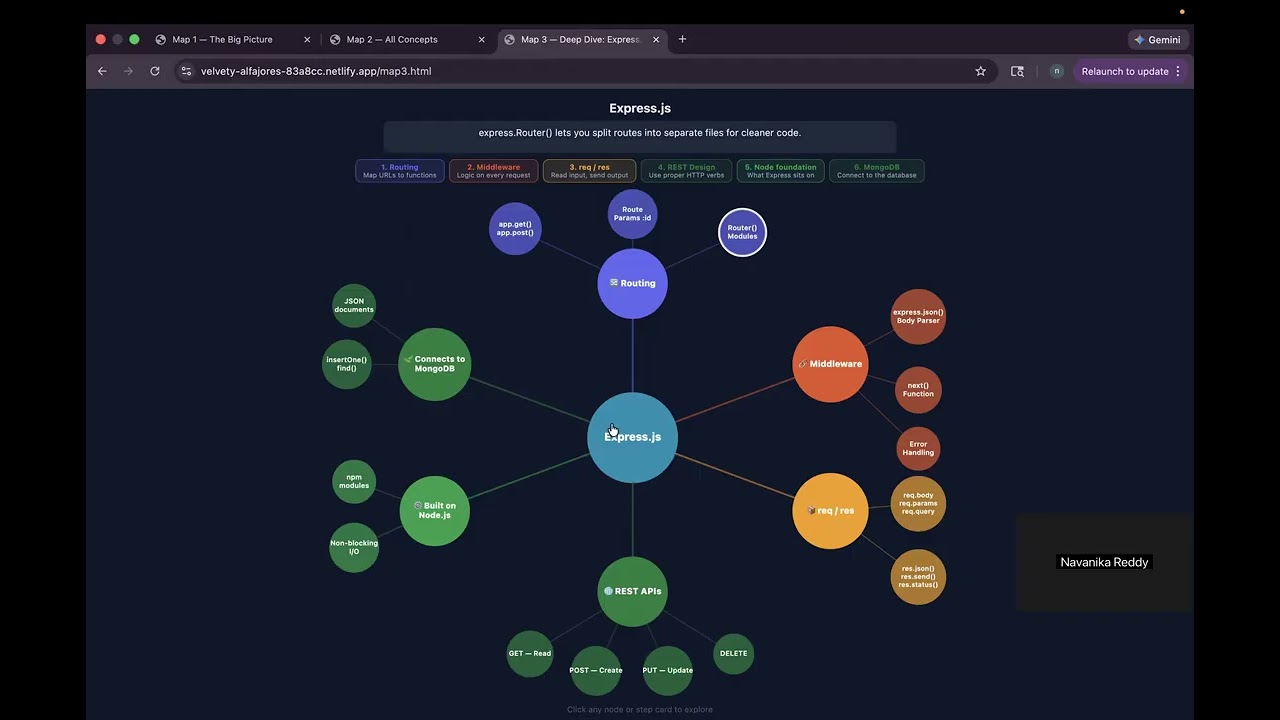This screenshot has width=1280, height=720.
Task: Click the purple Routing node
Action: click(x=632, y=283)
